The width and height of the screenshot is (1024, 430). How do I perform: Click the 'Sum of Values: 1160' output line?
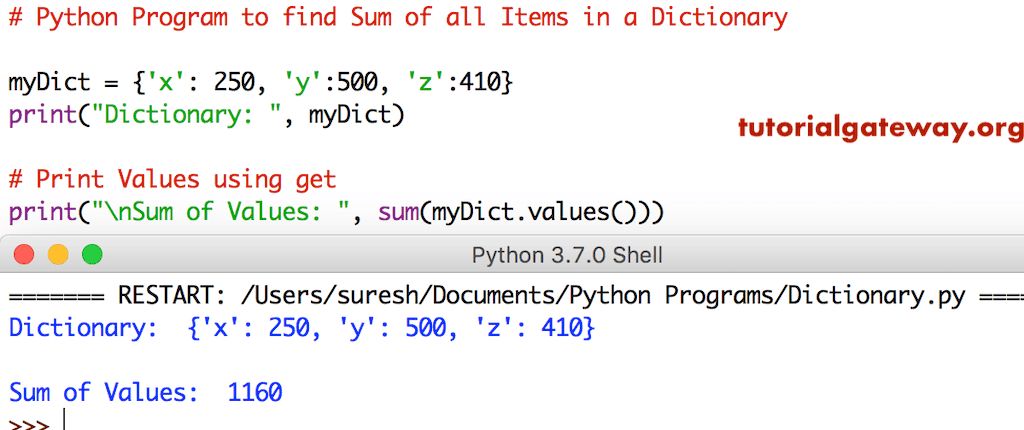(146, 392)
